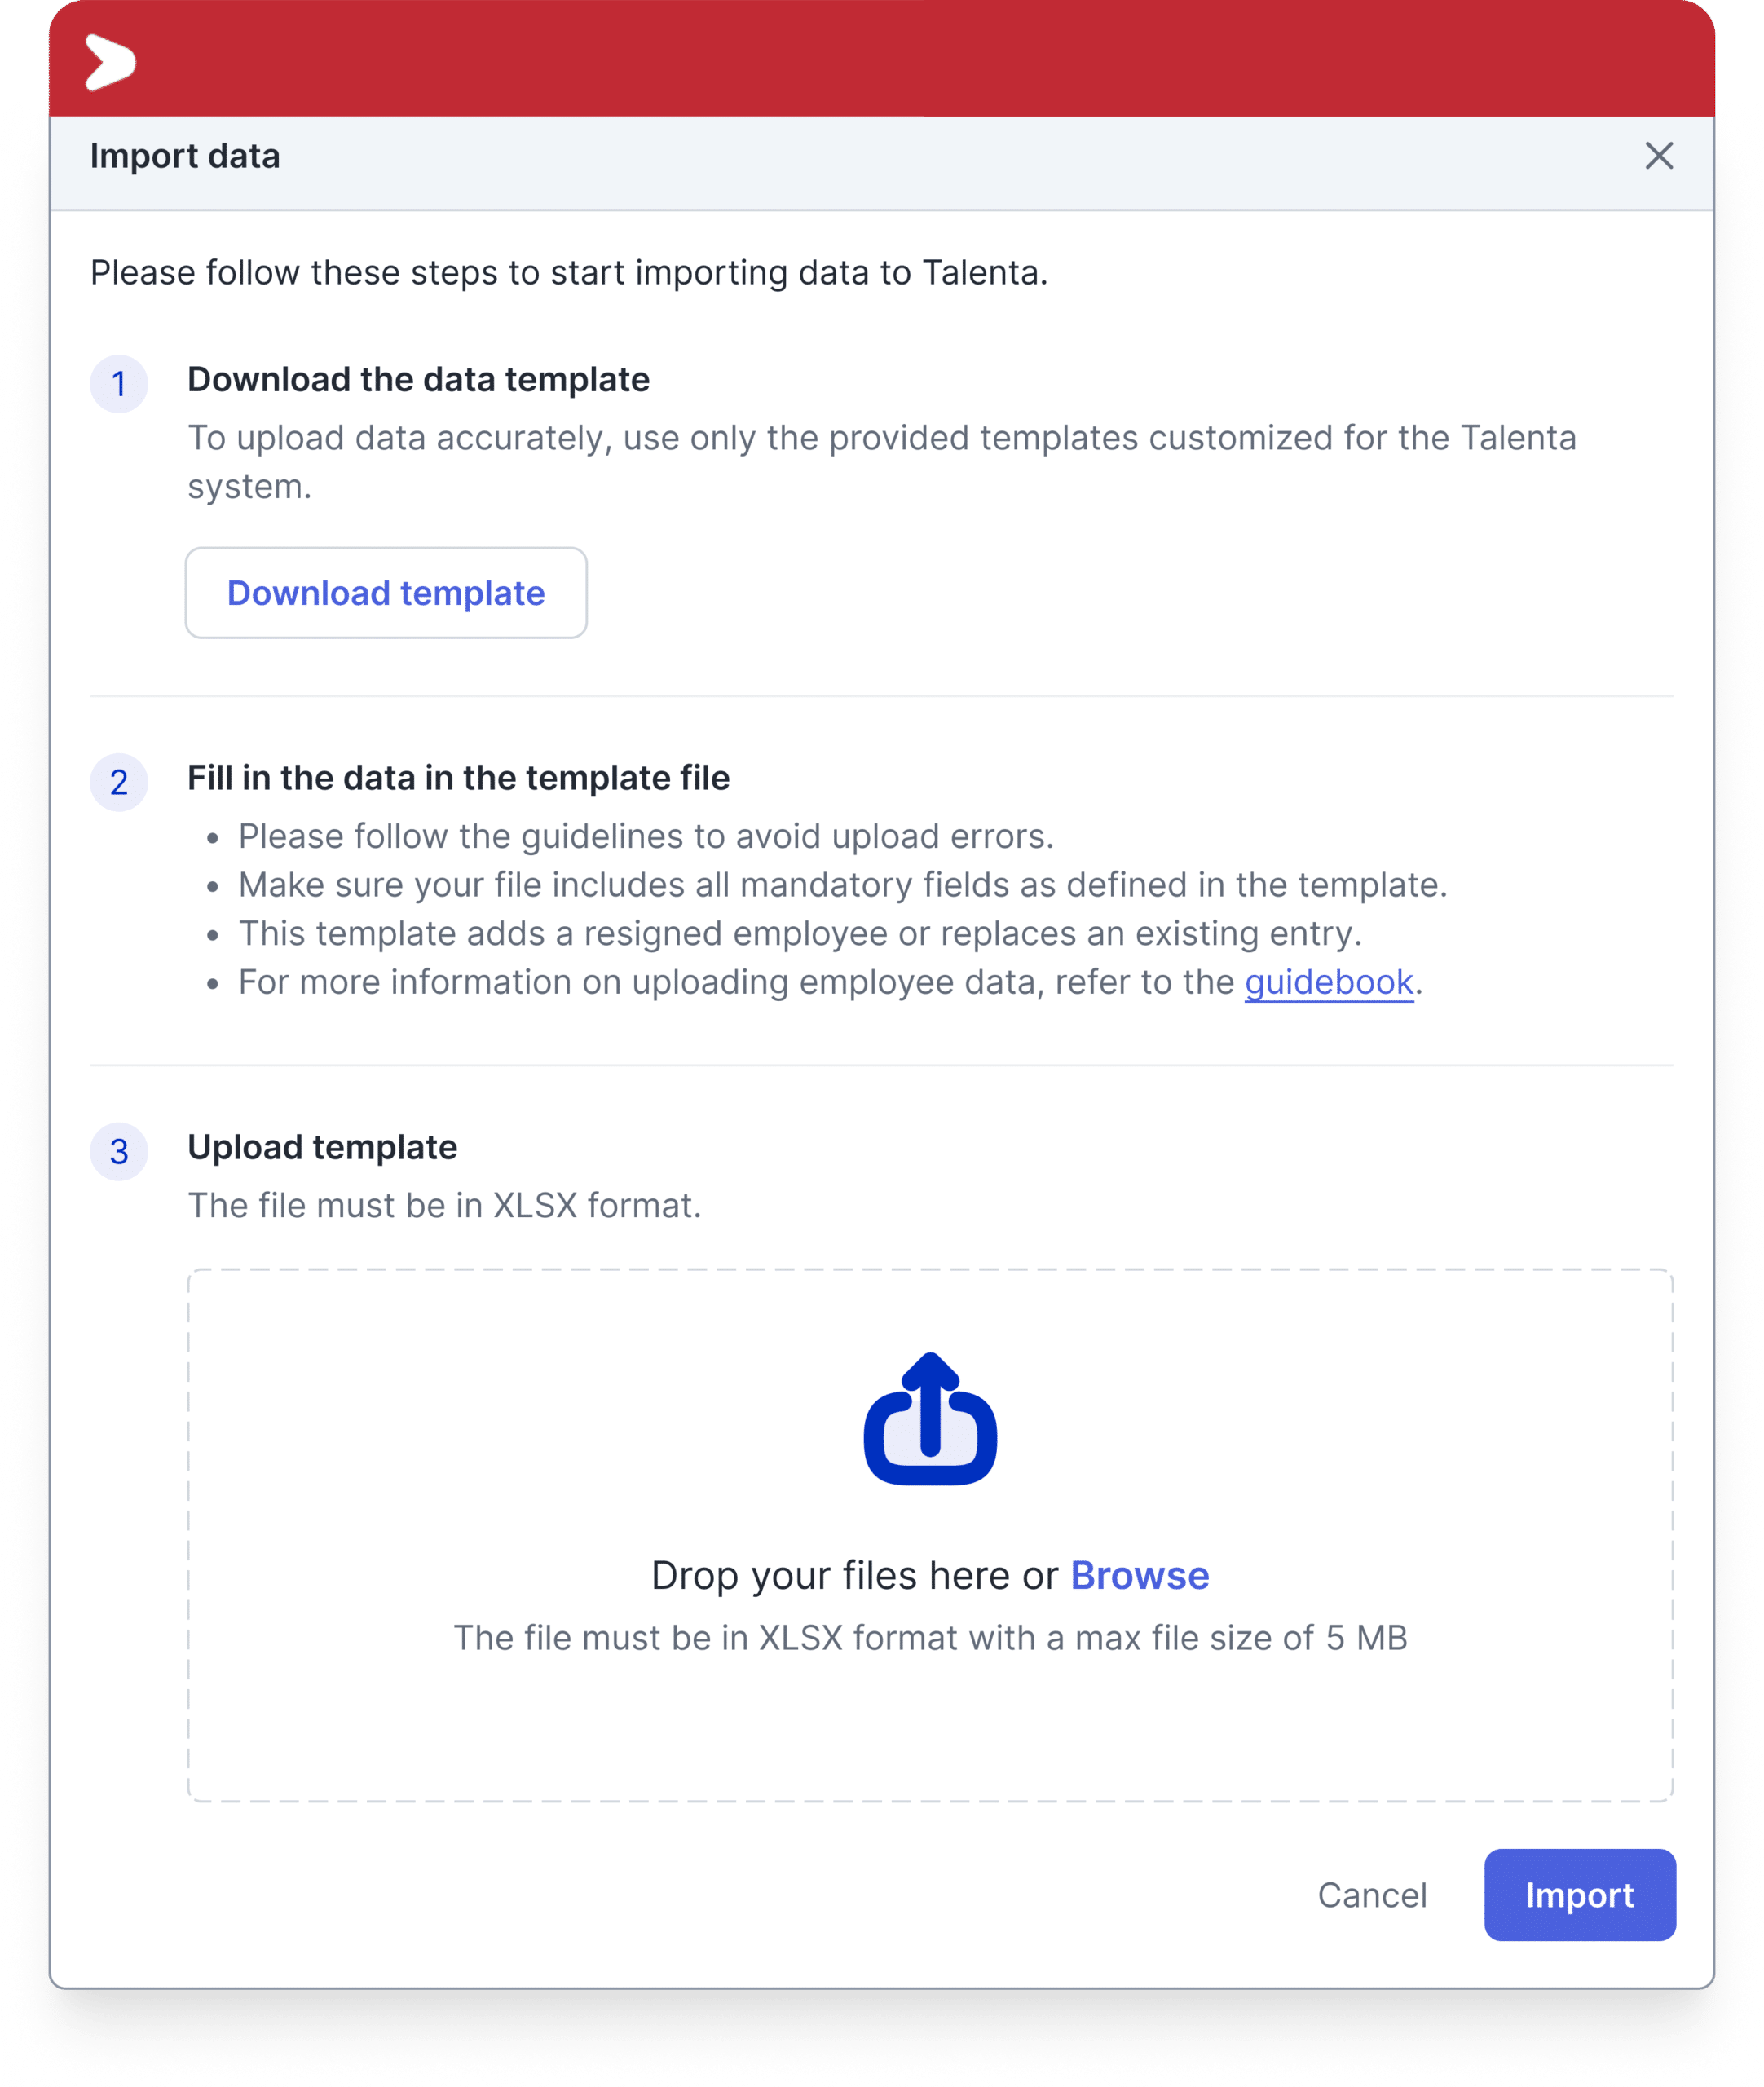Click the intro sentence about importing to Talenta
The height and width of the screenshot is (2087, 1764).
pos(569,272)
